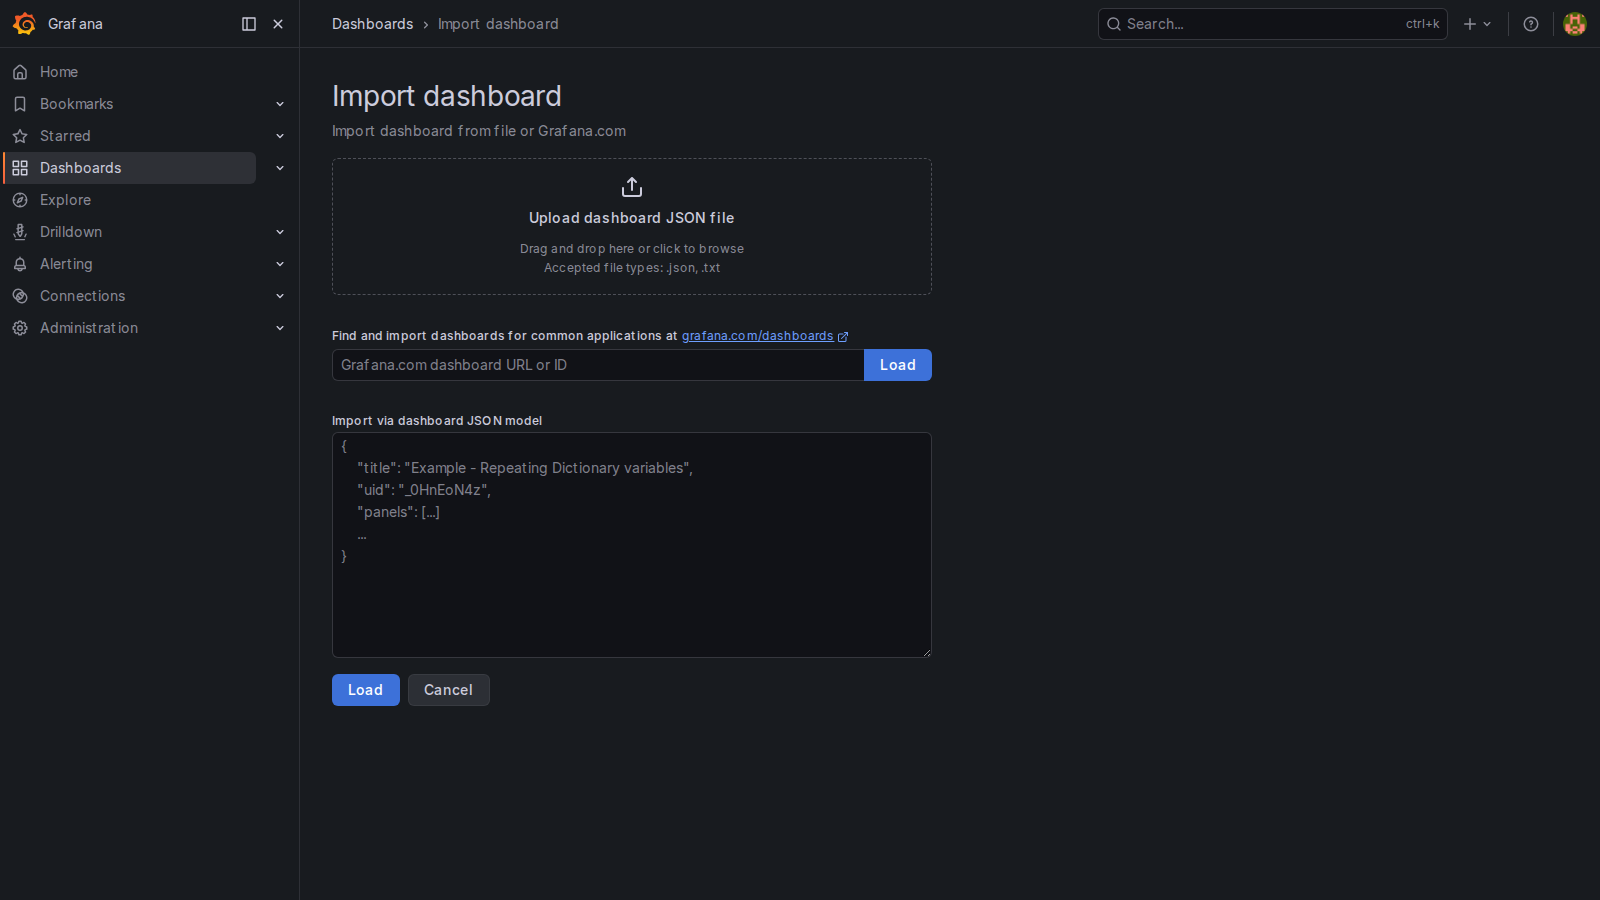Focus the dashboard JSON model textarea
1600x900 pixels.
(x=632, y=545)
